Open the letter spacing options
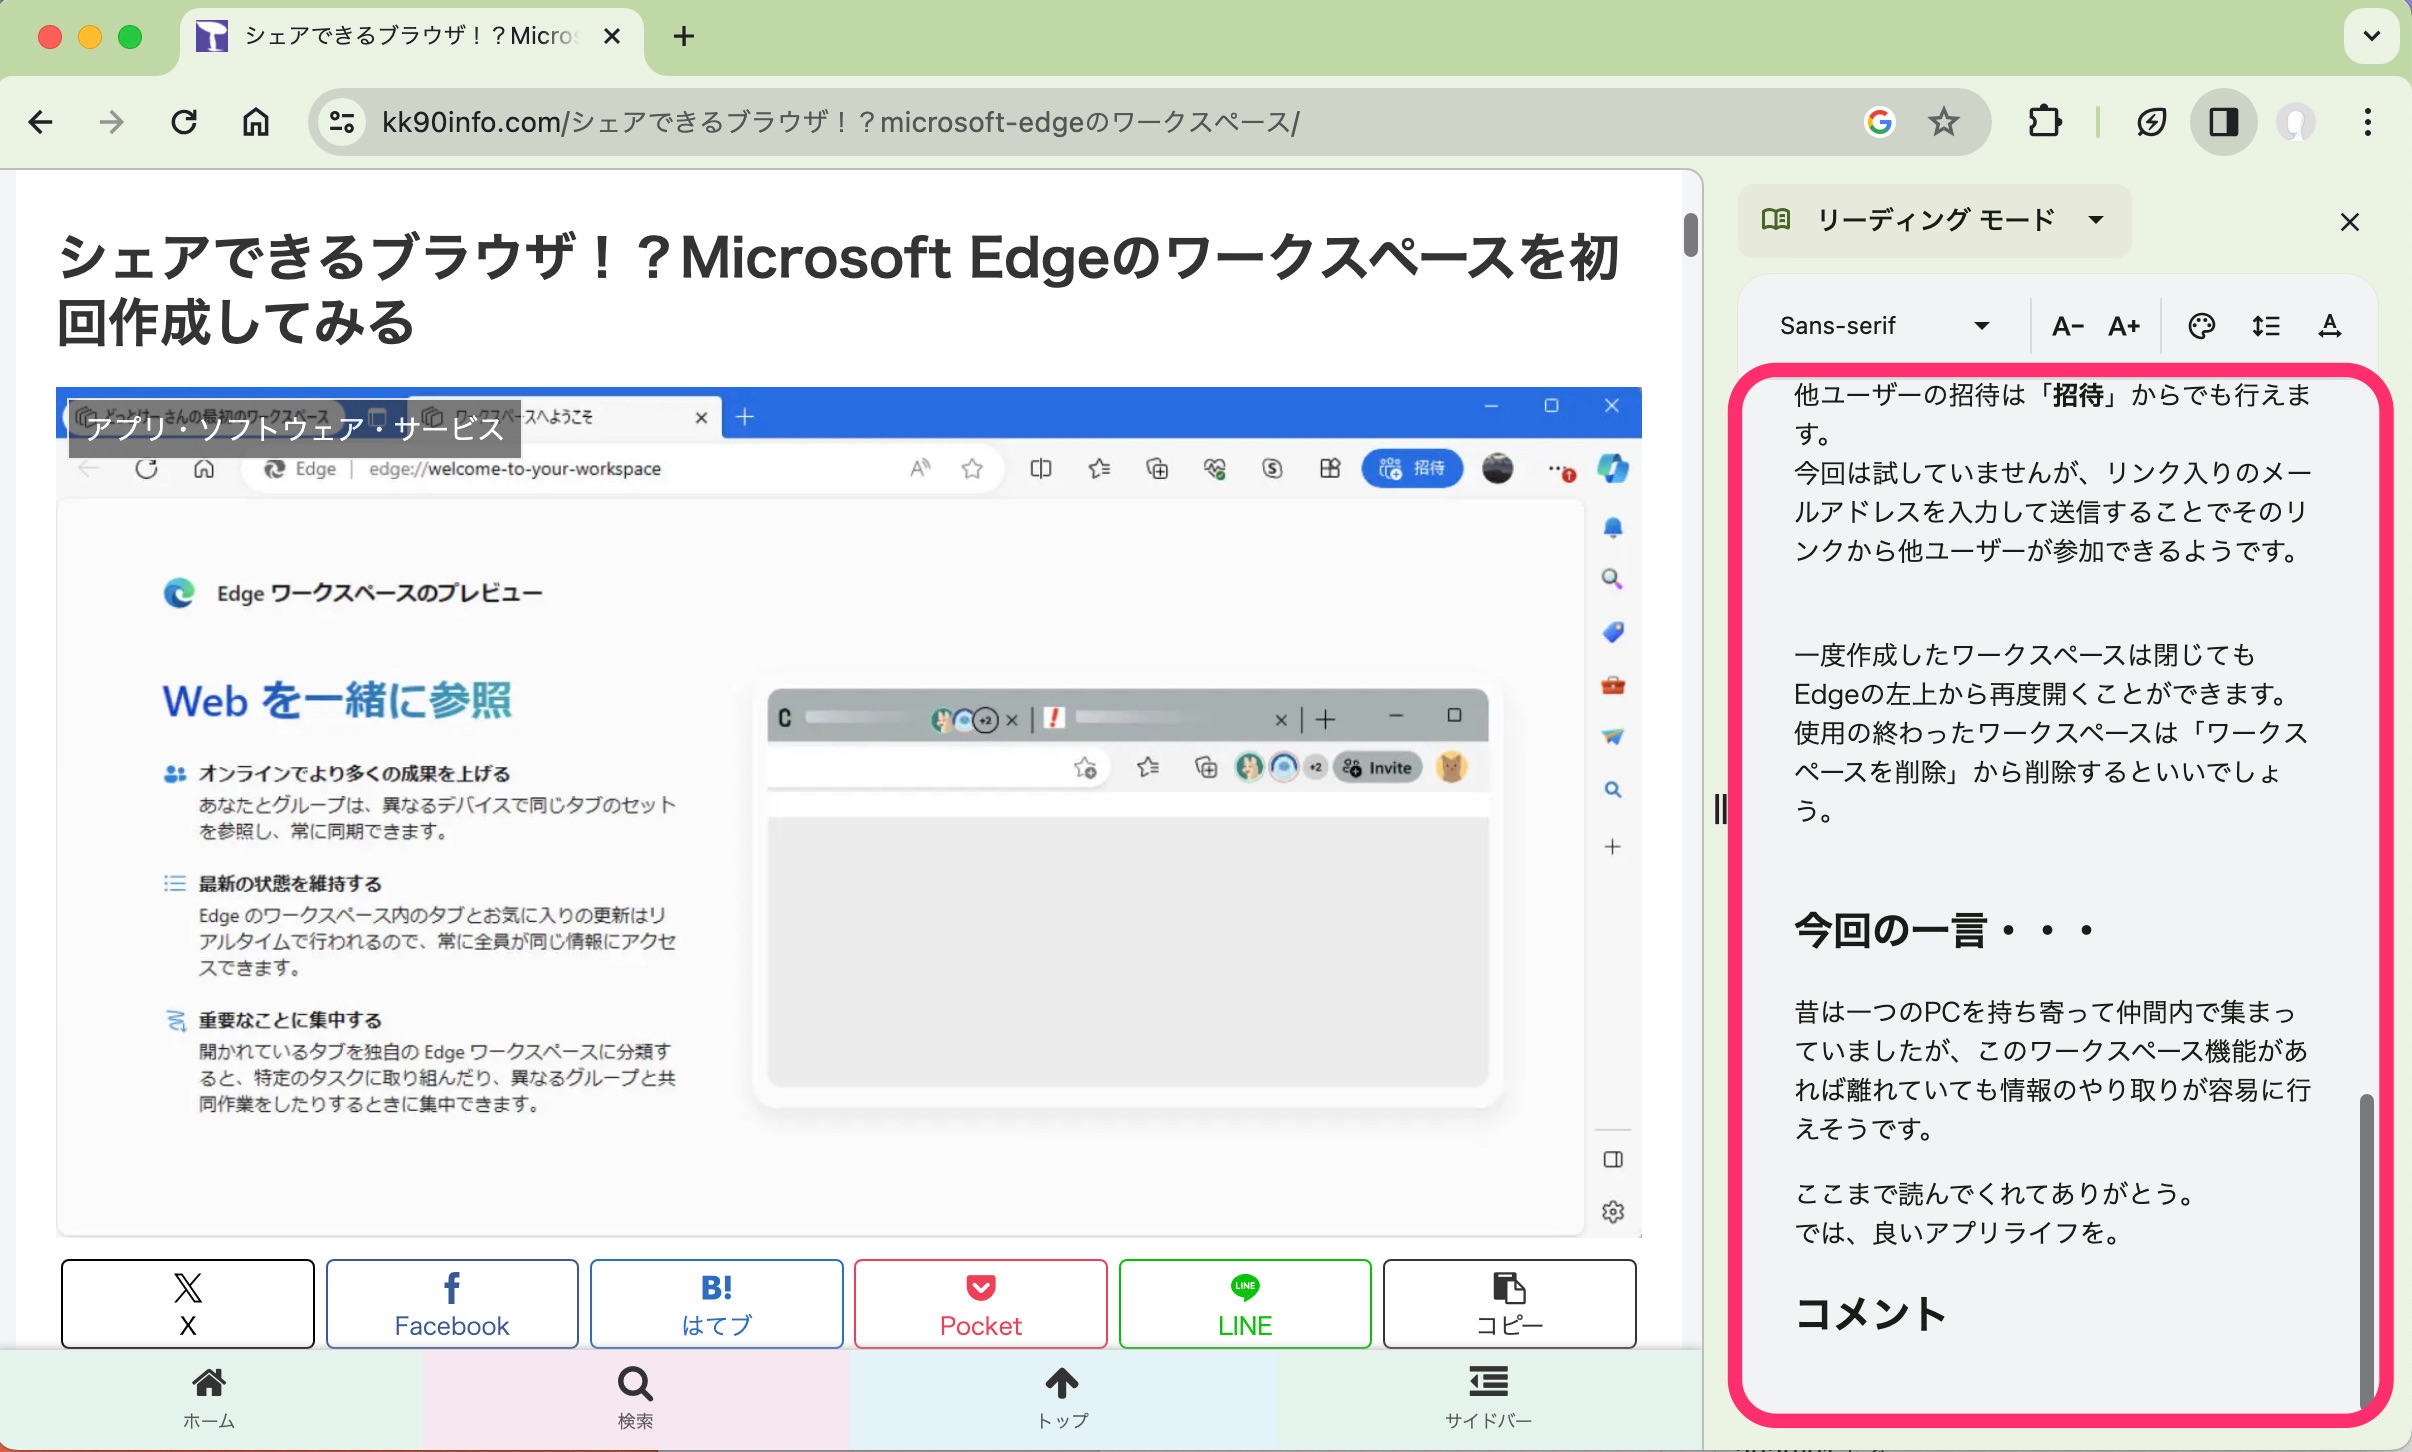2412x1452 pixels. click(x=2329, y=326)
